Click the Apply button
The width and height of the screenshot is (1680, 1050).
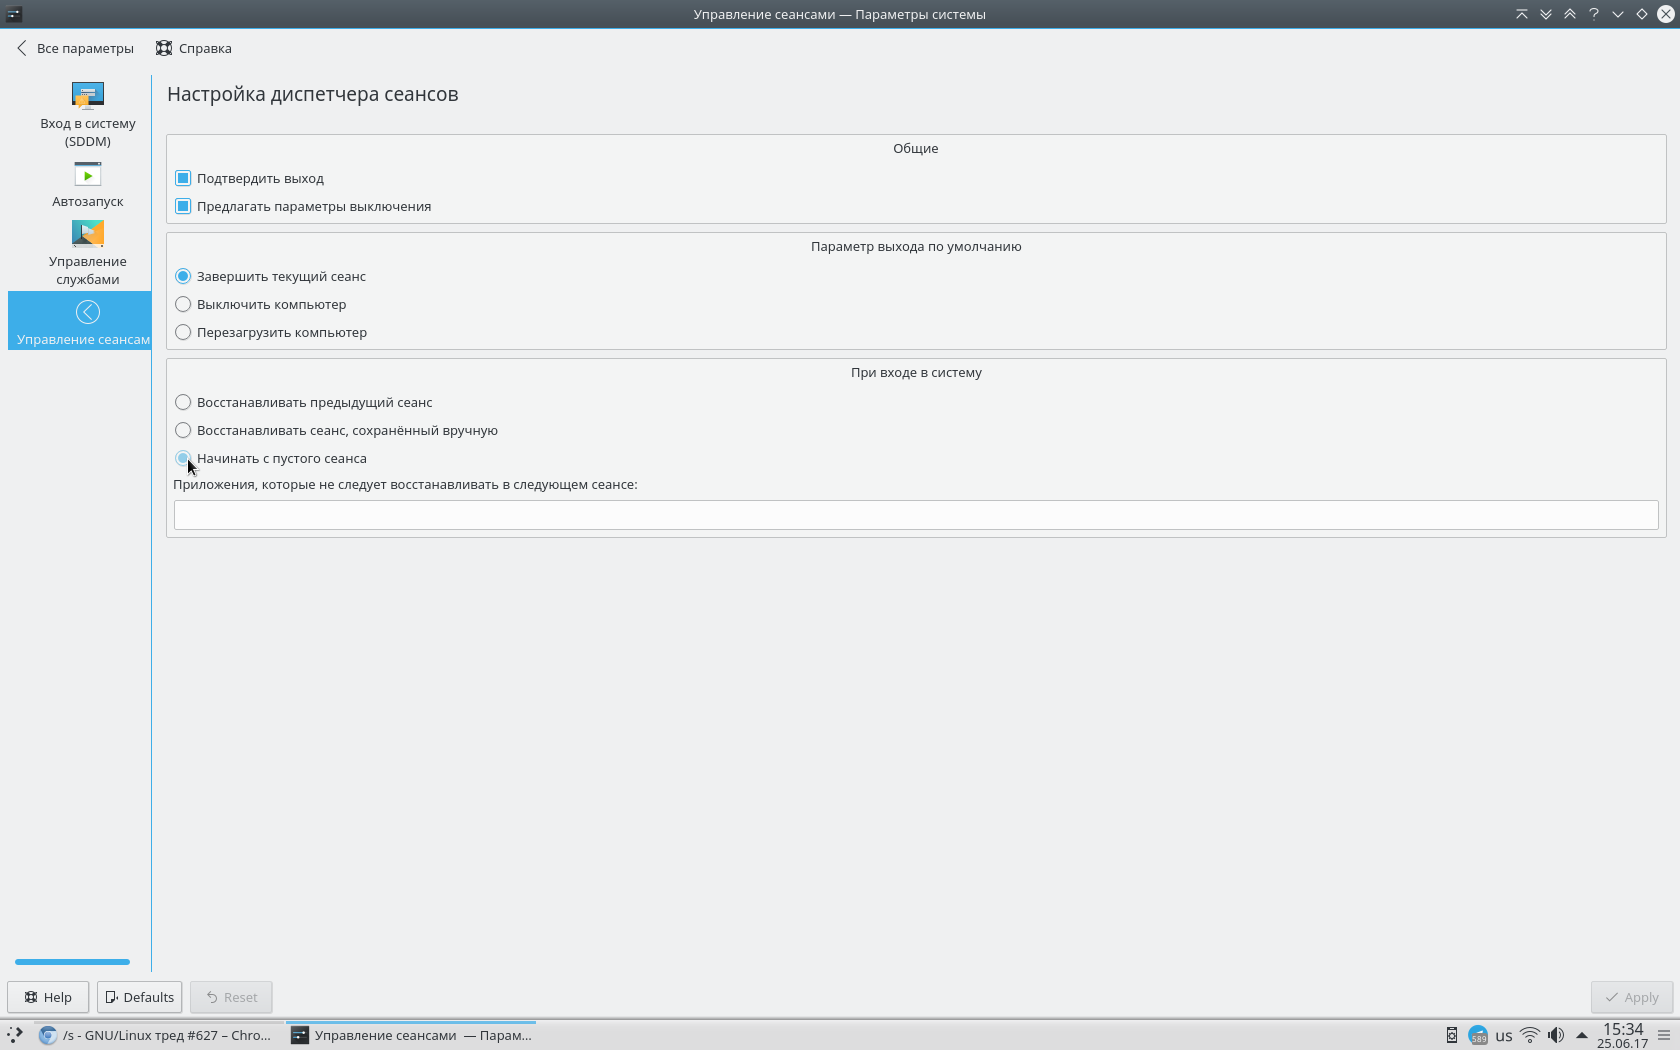[x=1632, y=997]
